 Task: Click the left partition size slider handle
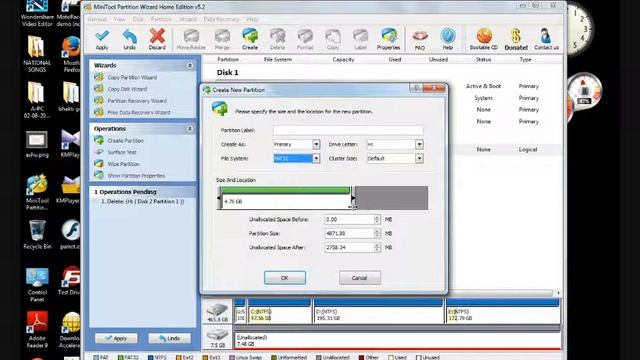point(220,198)
